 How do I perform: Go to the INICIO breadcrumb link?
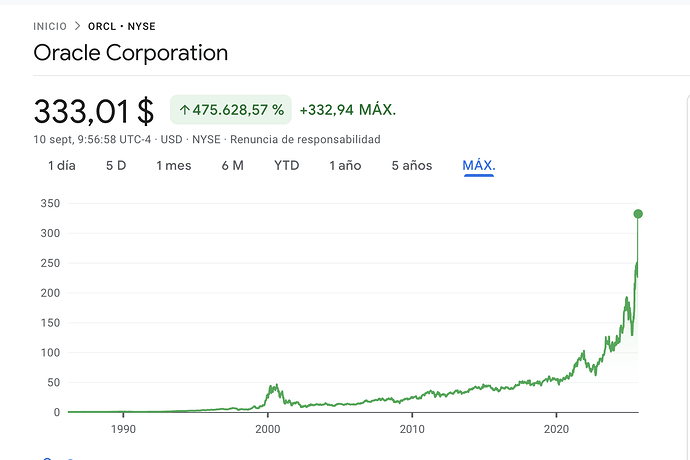(50, 26)
